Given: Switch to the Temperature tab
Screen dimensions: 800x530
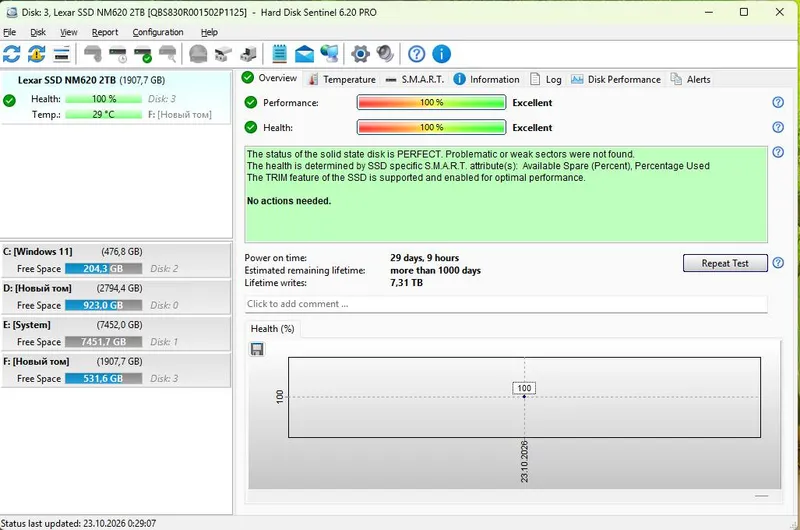Looking at the screenshot, I should pyautogui.click(x=342, y=80).
